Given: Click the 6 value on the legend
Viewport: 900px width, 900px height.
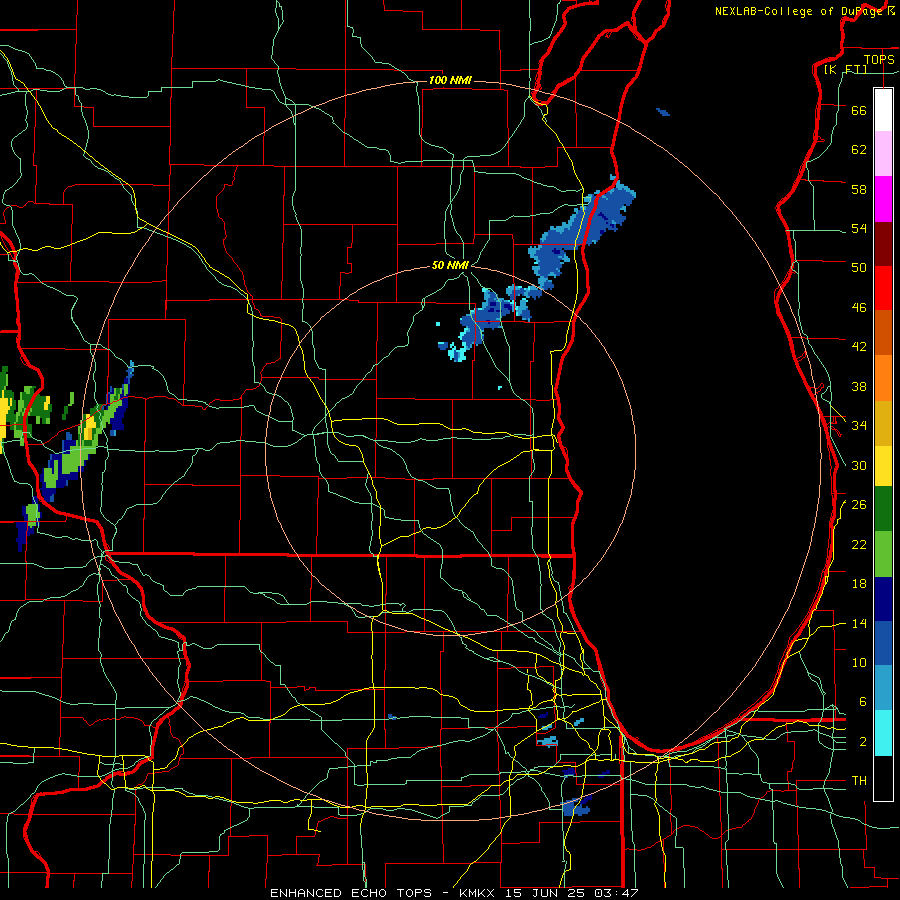Looking at the screenshot, I should point(863,701).
